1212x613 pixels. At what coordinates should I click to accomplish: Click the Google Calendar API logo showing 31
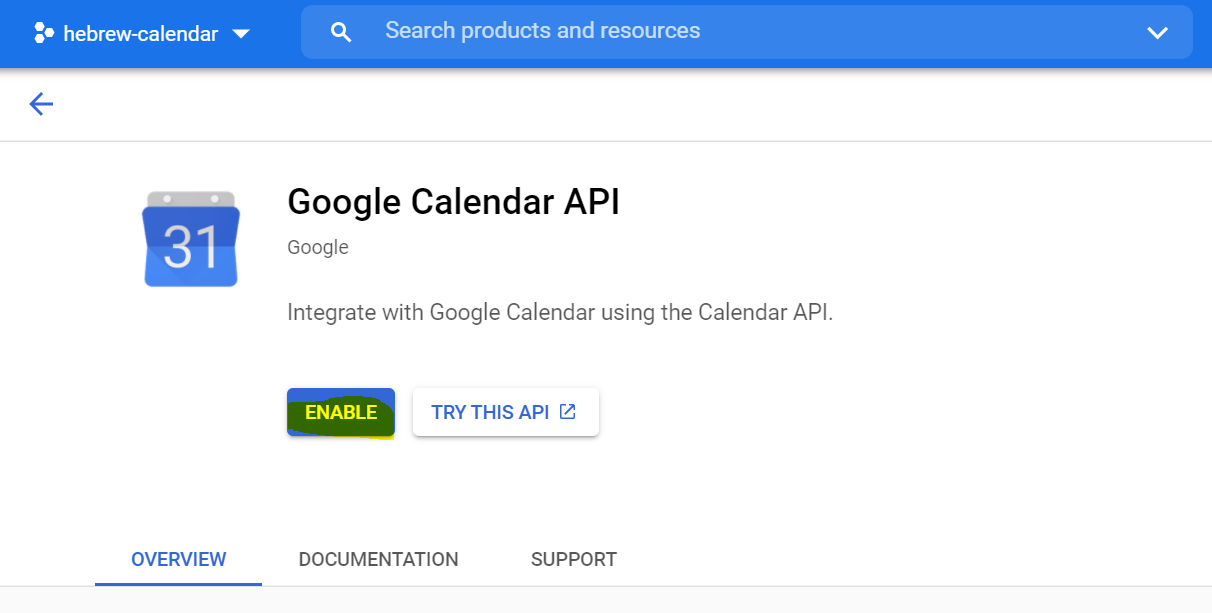190,238
